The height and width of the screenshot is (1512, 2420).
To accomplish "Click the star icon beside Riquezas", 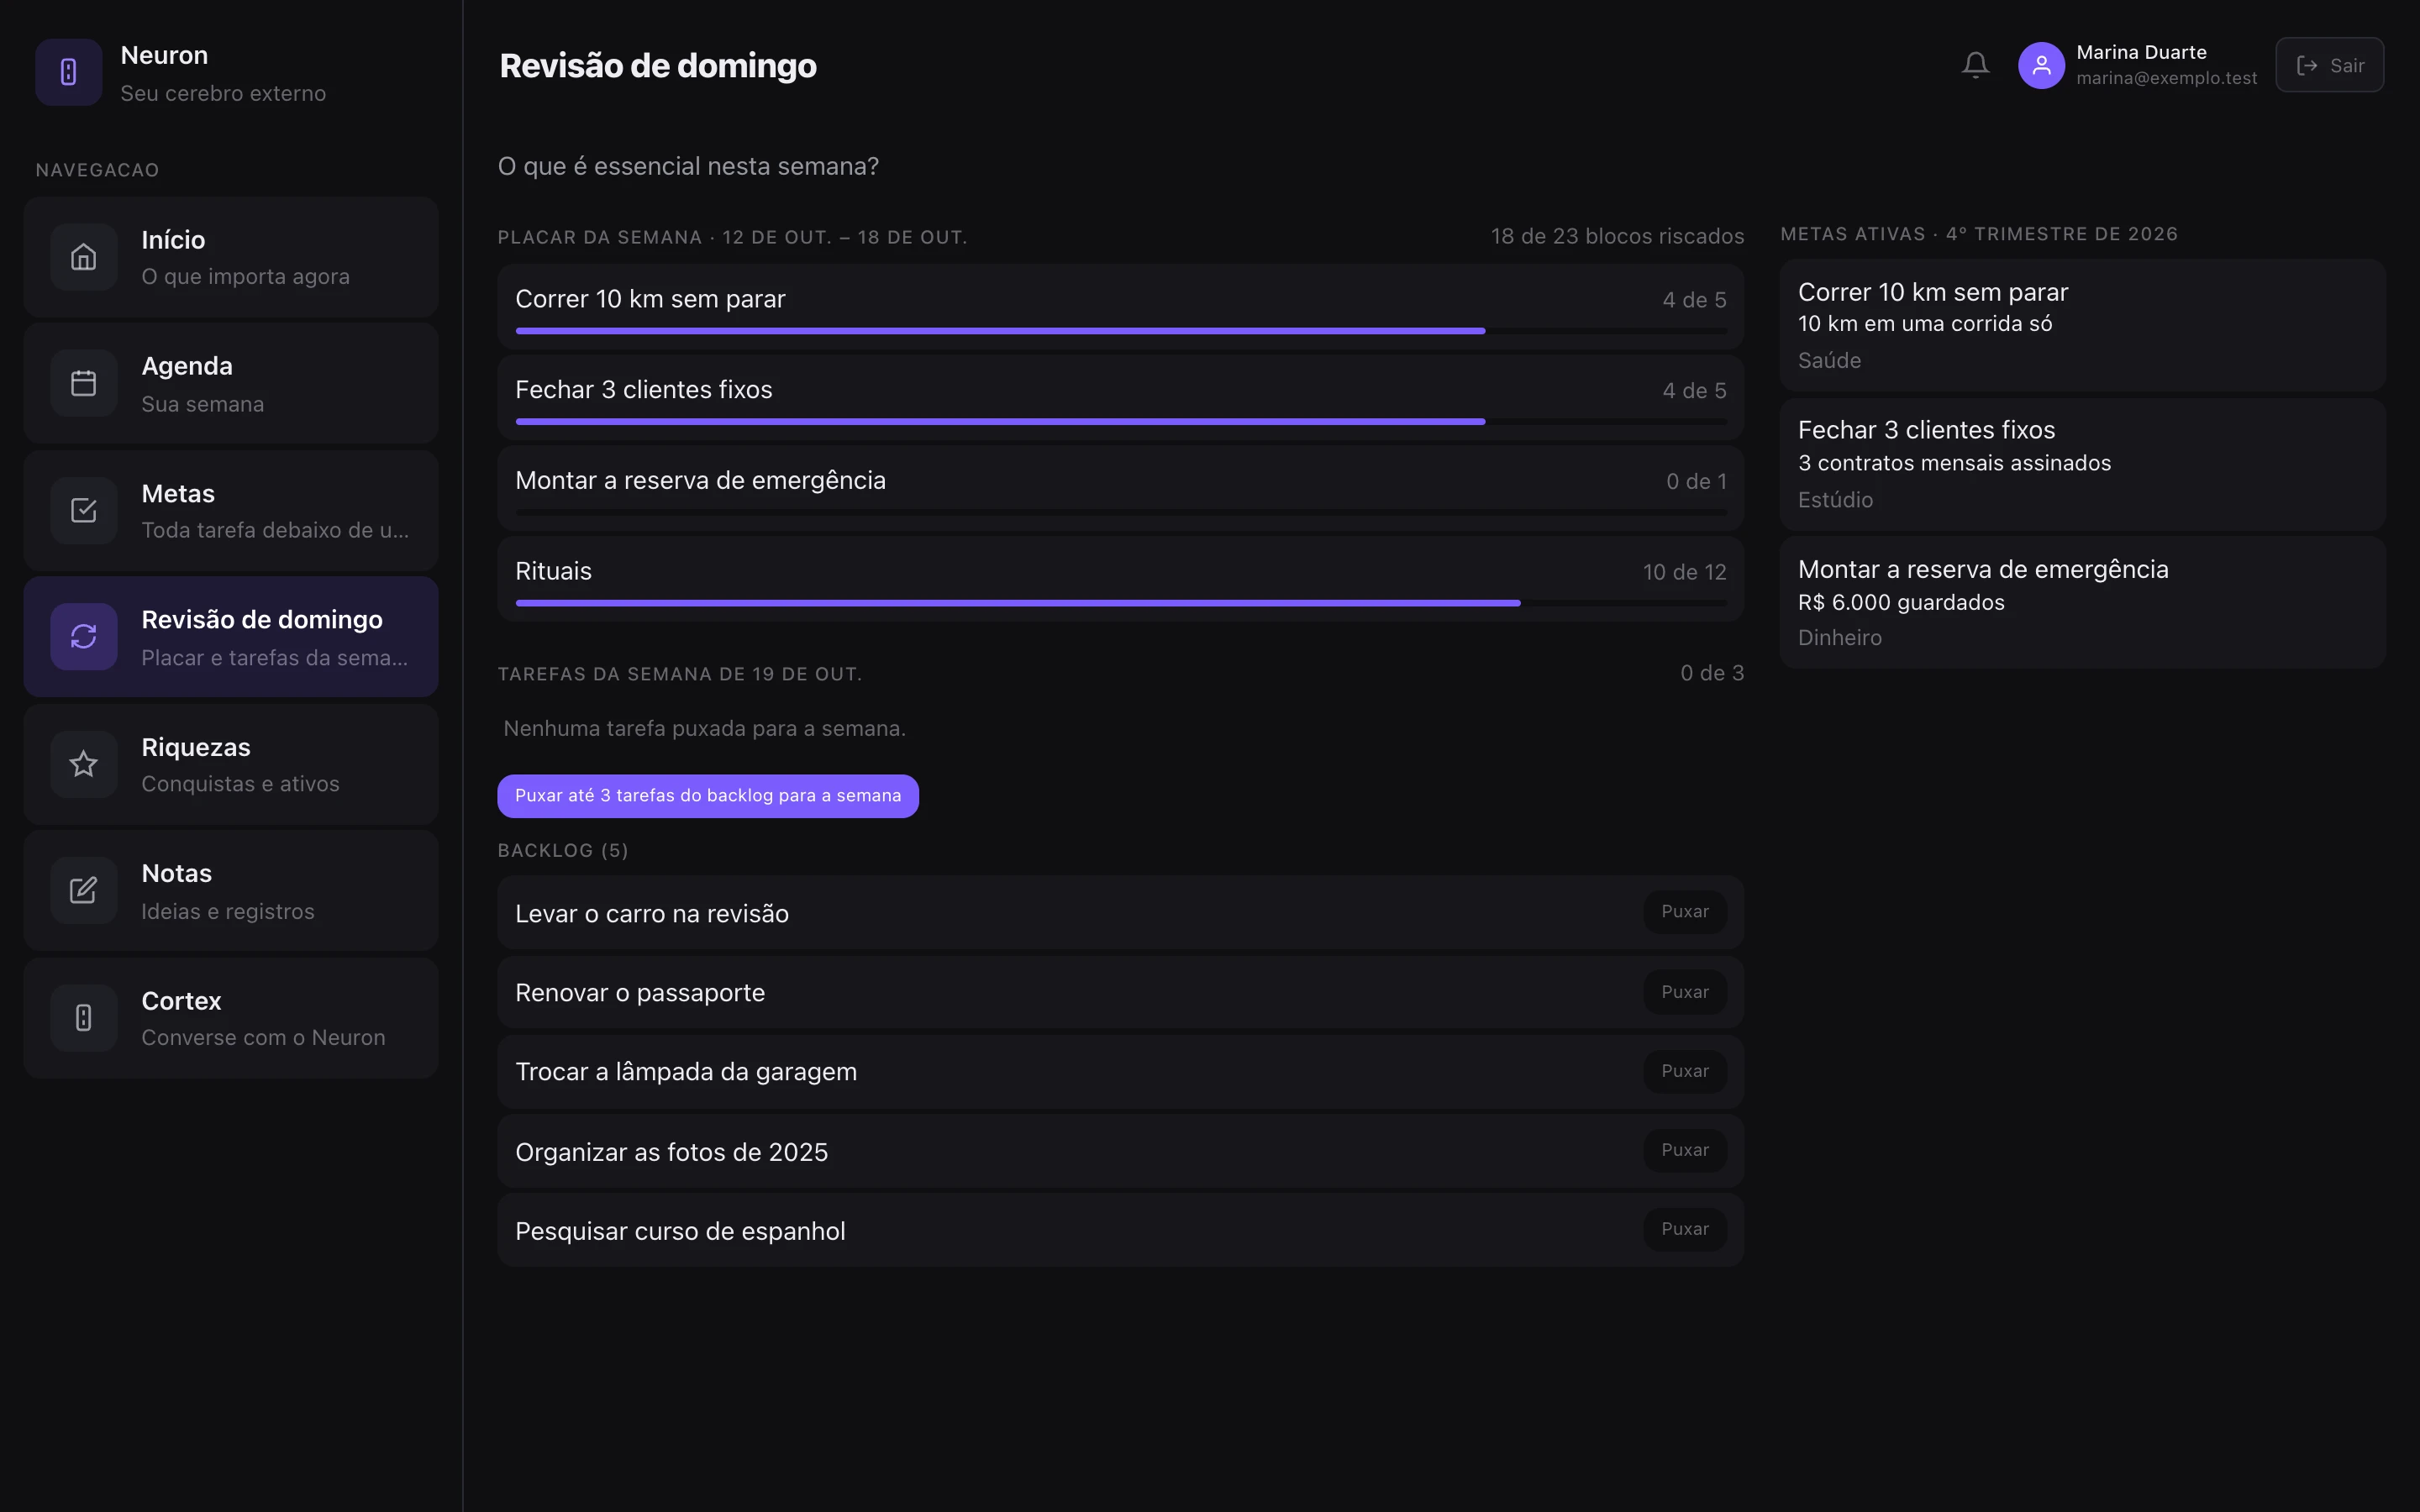I will tap(84, 764).
